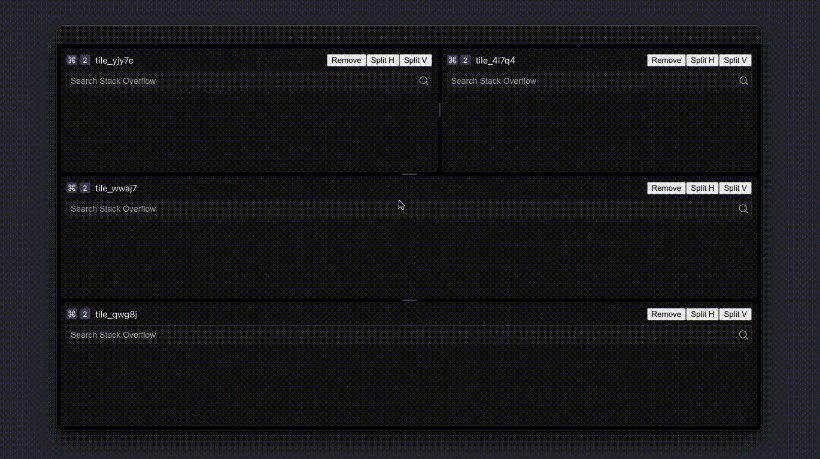Click the resize handle above tile_qwg8j
The width and height of the screenshot is (820, 459).
pos(409,300)
